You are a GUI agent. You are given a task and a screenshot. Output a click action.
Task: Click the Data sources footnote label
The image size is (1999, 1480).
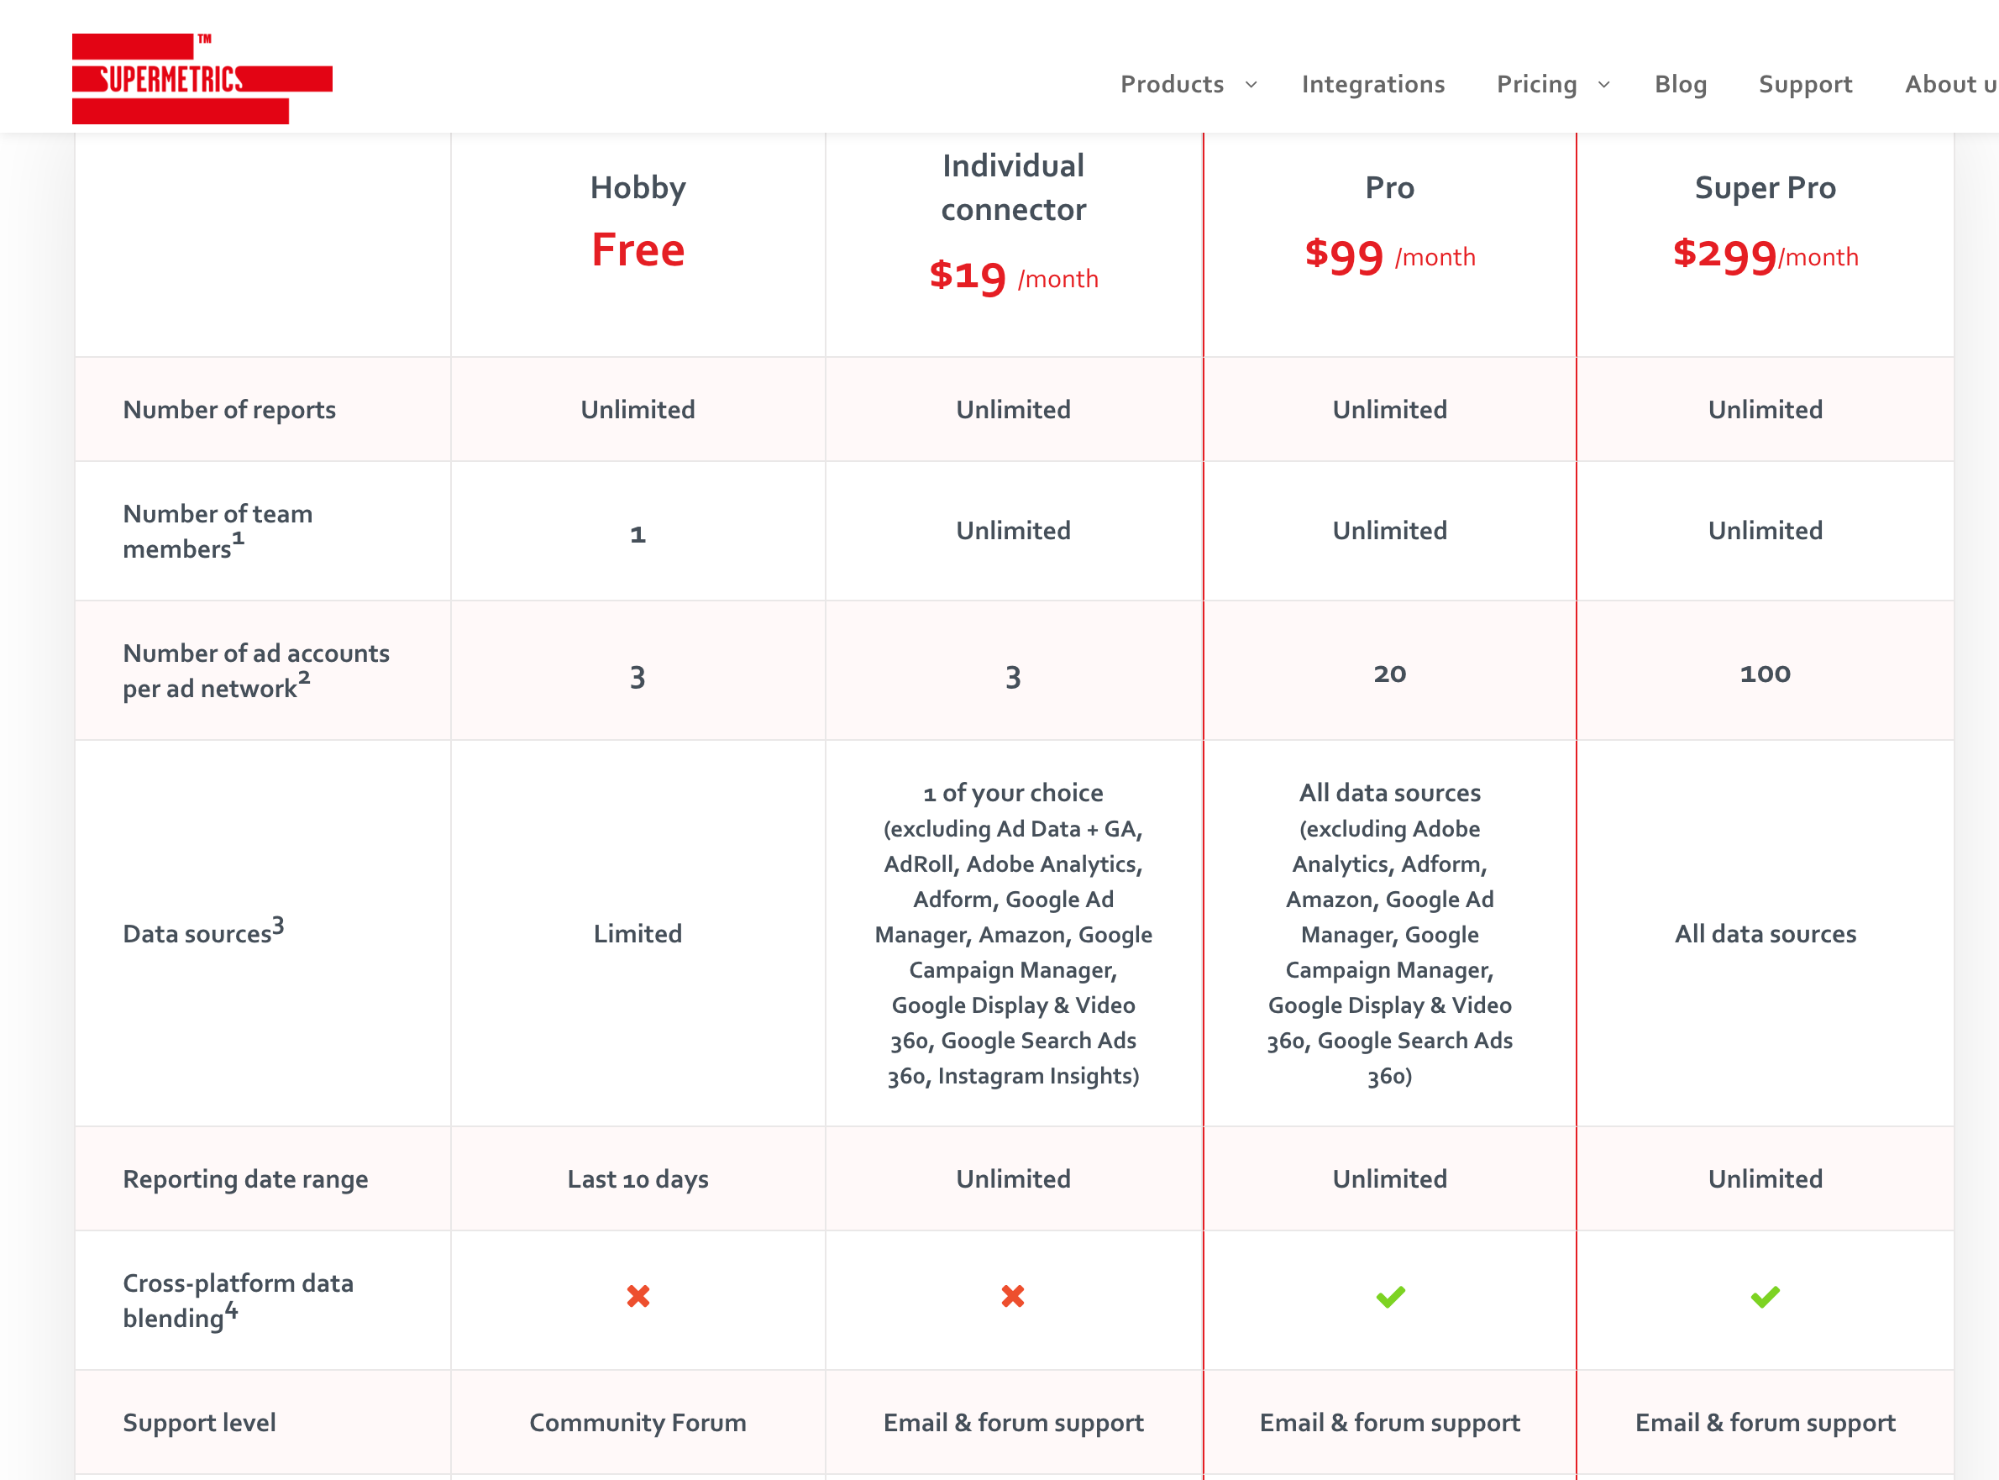tap(203, 932)
